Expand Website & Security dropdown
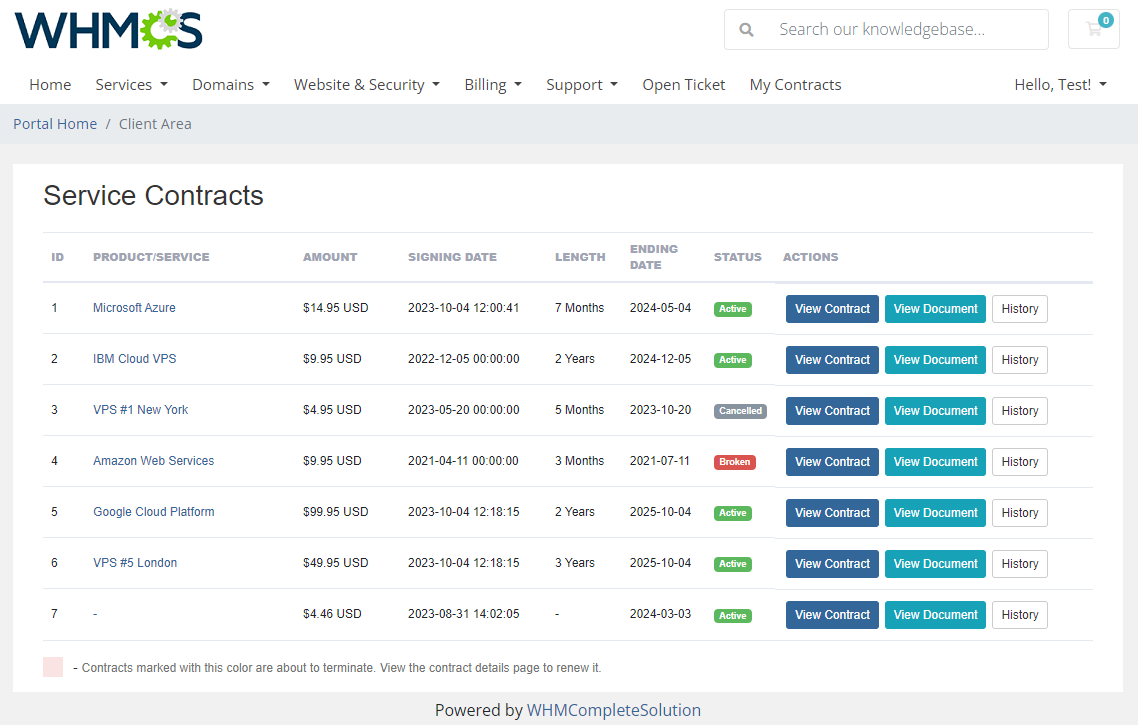This screenshot has height=725, width=1138. [x=367, y=85]
